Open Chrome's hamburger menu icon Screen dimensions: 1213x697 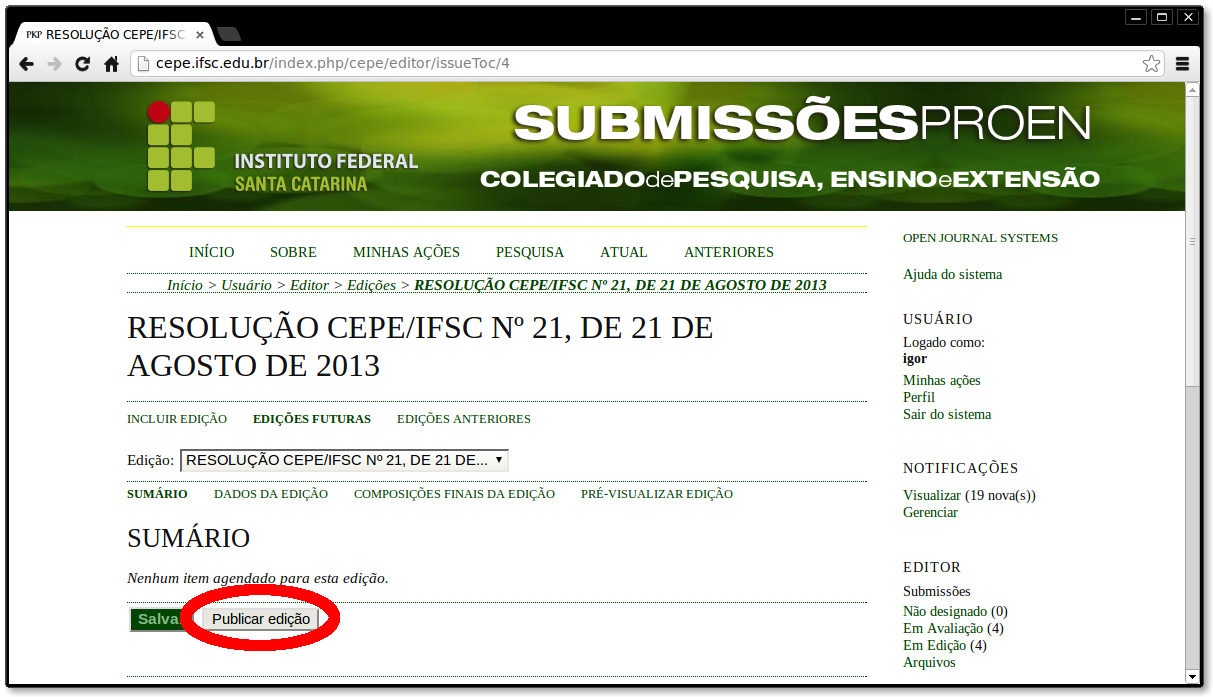pyautogui.click(x=1183, y=63)
